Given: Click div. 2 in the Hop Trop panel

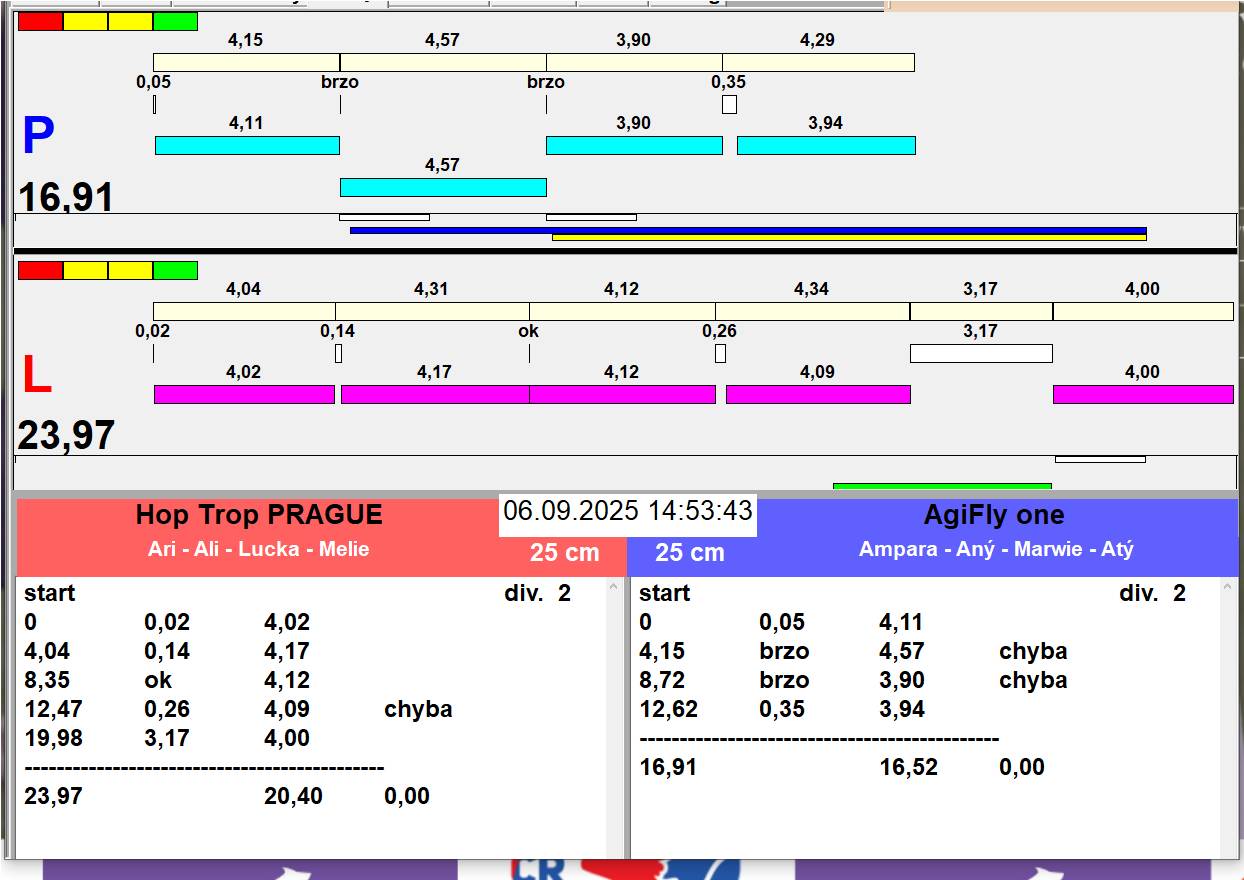Looking at the screenshot, I should pyautogui.click(x=537, y=593).
